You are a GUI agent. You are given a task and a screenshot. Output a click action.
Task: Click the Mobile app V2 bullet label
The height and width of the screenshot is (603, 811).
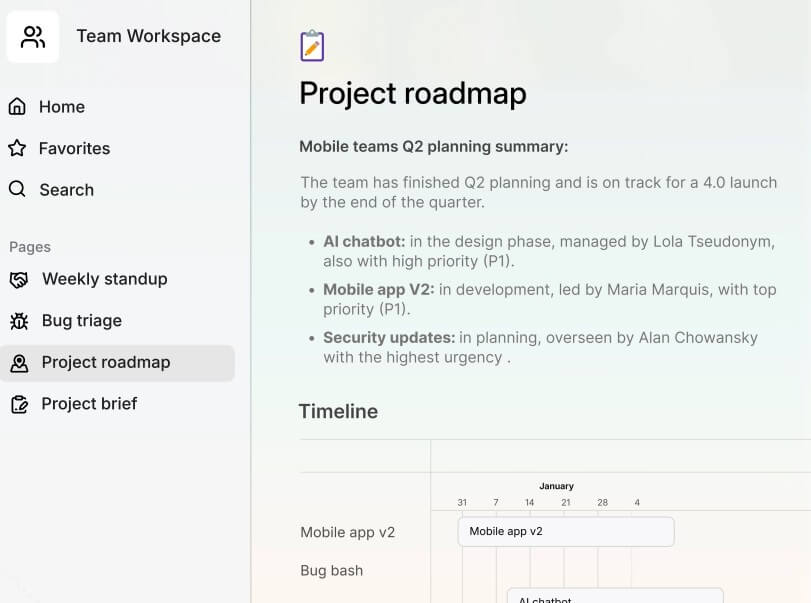point(379,290)
